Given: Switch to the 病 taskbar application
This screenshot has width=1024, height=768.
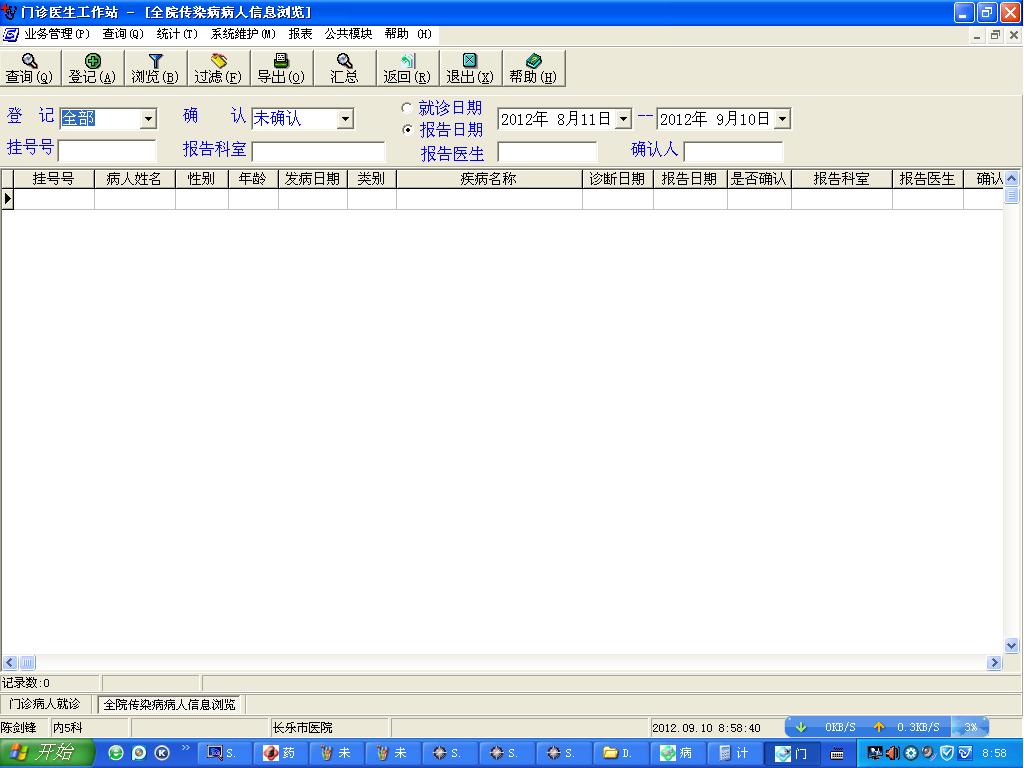Looking at the screenshot, I should (x=677, y=753).
